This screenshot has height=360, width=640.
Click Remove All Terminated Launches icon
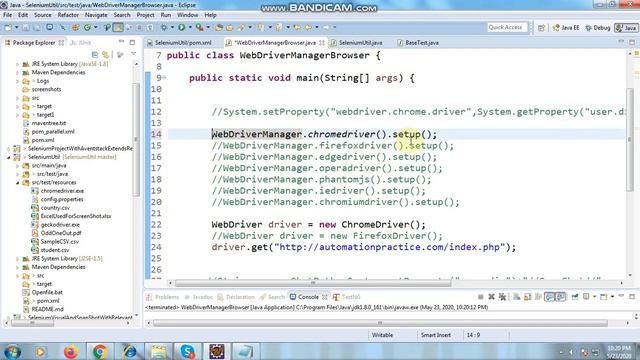502,297
